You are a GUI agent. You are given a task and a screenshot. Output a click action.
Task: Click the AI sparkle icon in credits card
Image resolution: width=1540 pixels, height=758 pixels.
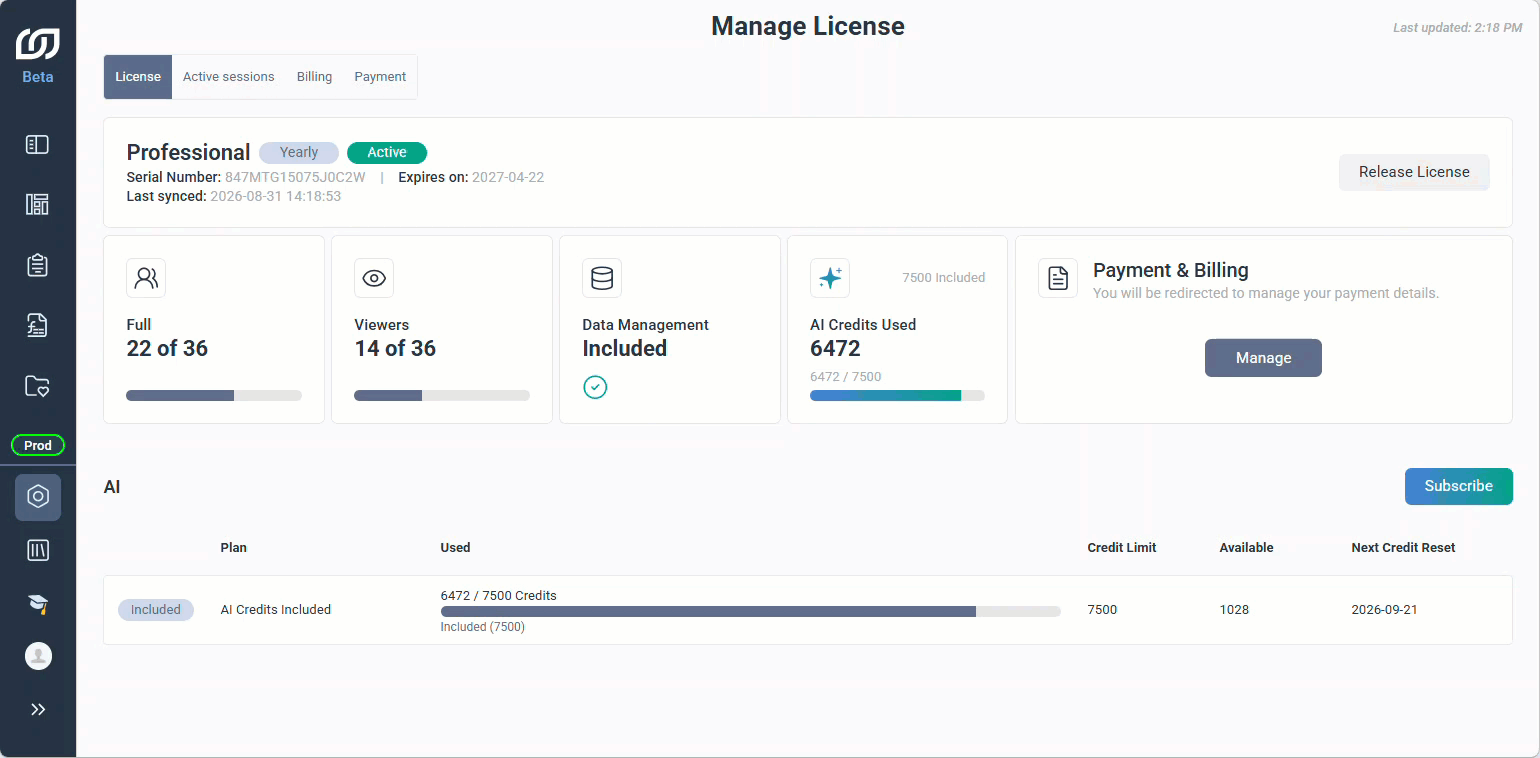pos(830,278)
